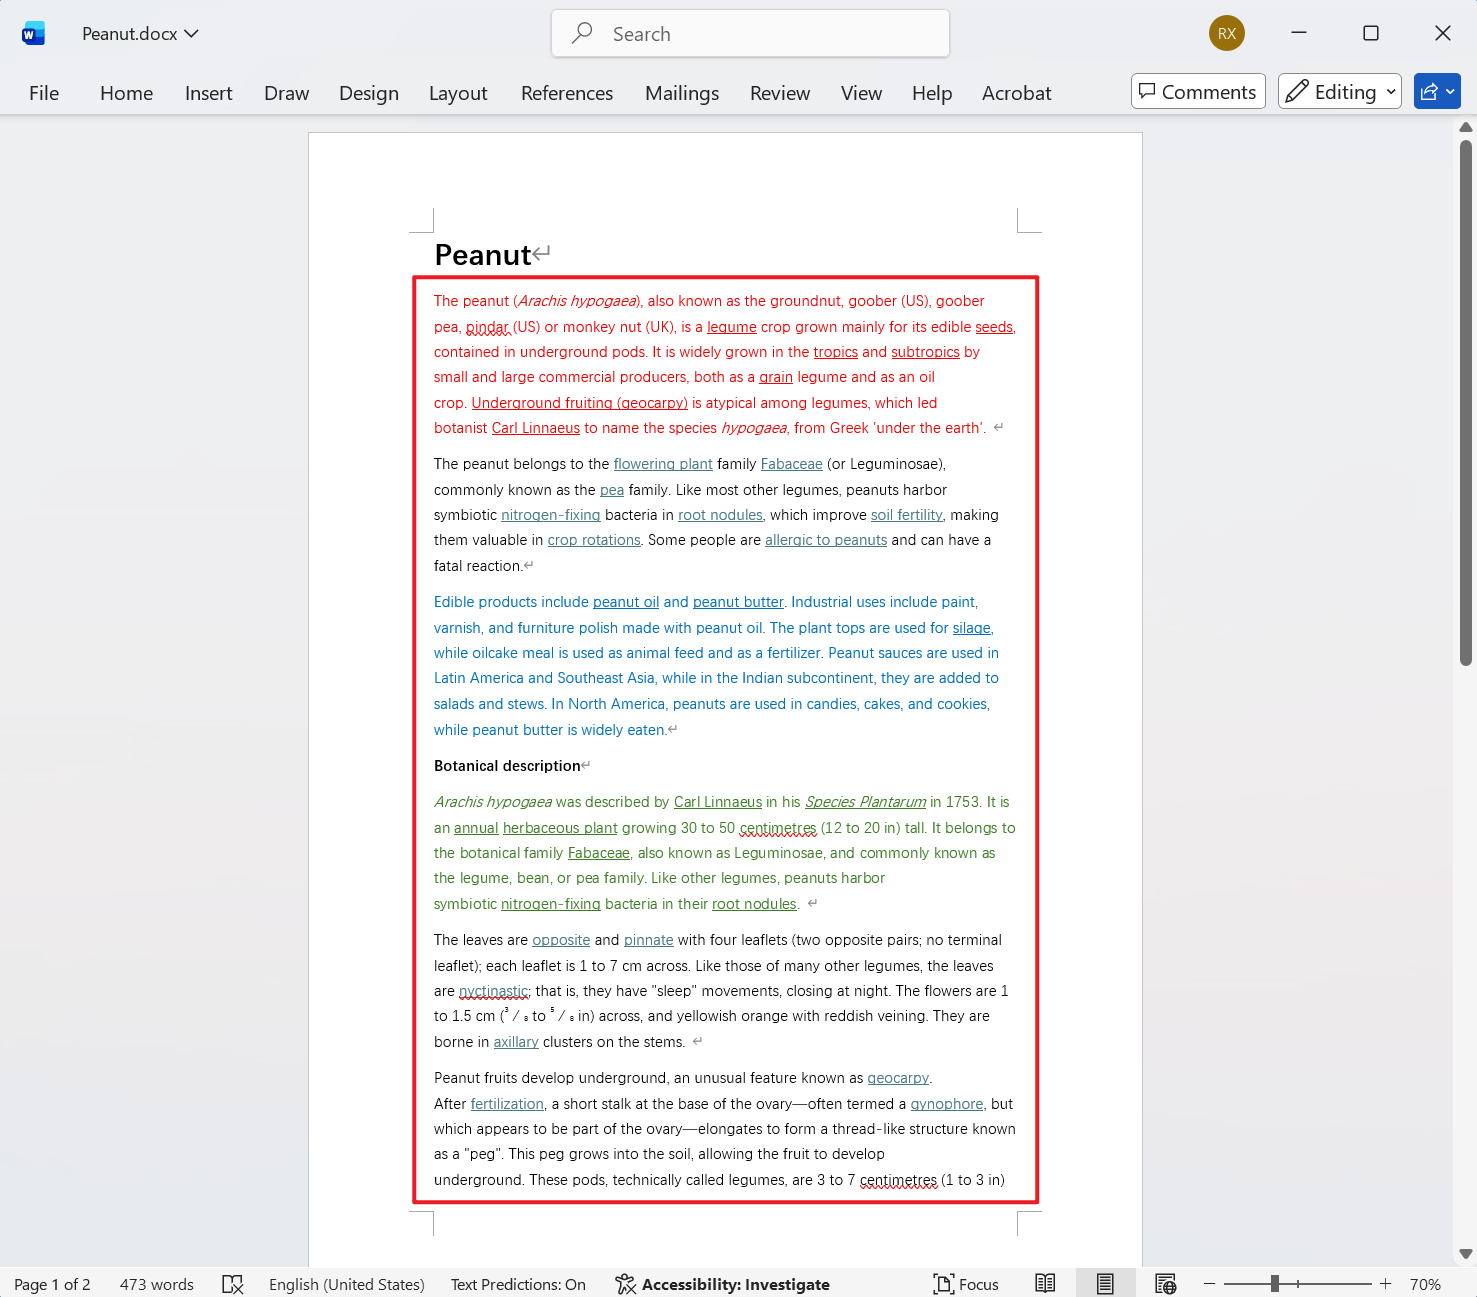Screen dimensions: 1477x1297
Task: Switch to Read Mode view
Action: [1045, 1284]
